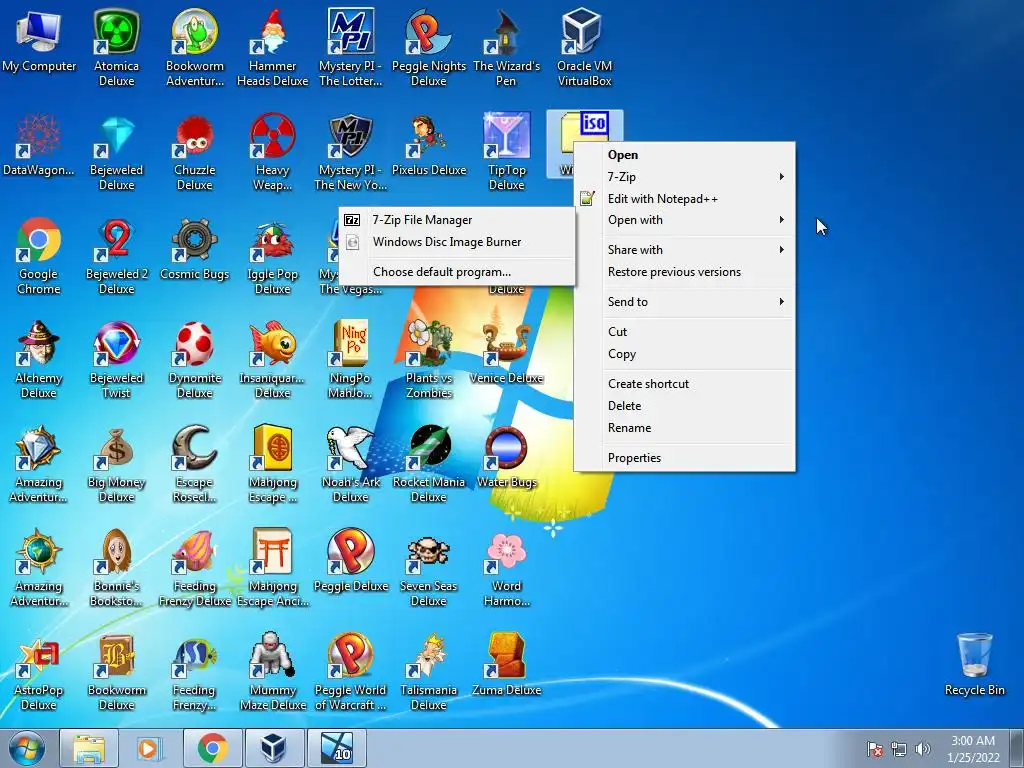Open Windows Explorer from taskbar
Screen dimensions: 1024x768
89,748
